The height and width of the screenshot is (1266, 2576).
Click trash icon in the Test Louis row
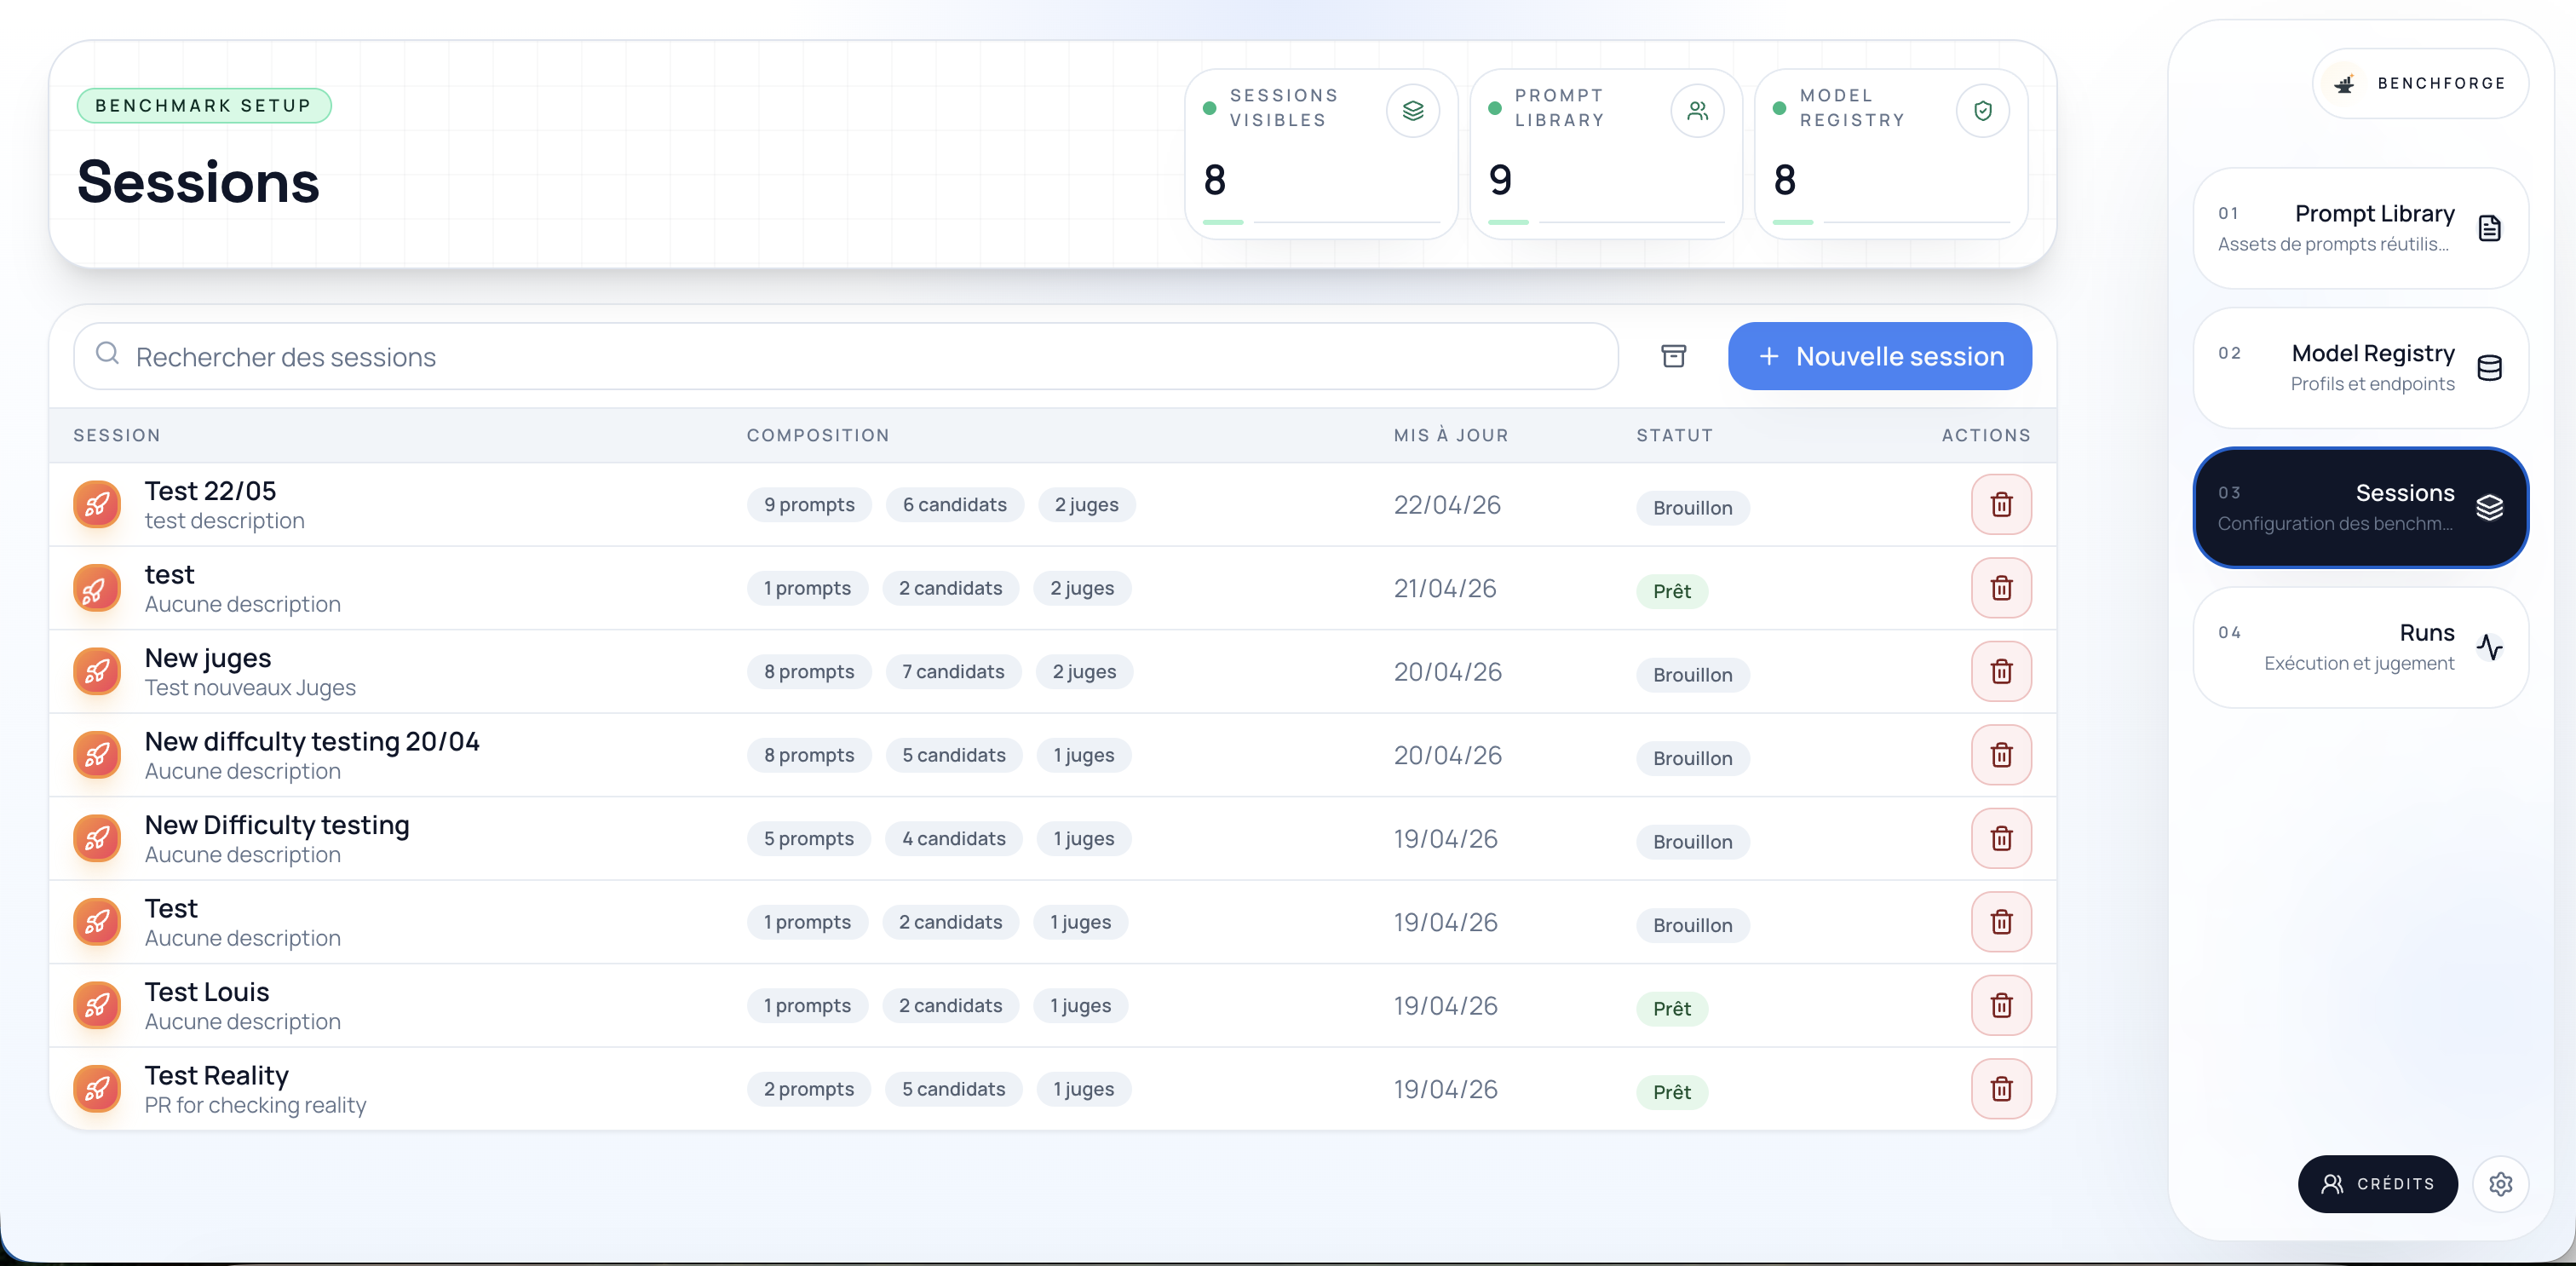pyautogui.click(x=2001, y=1006)
